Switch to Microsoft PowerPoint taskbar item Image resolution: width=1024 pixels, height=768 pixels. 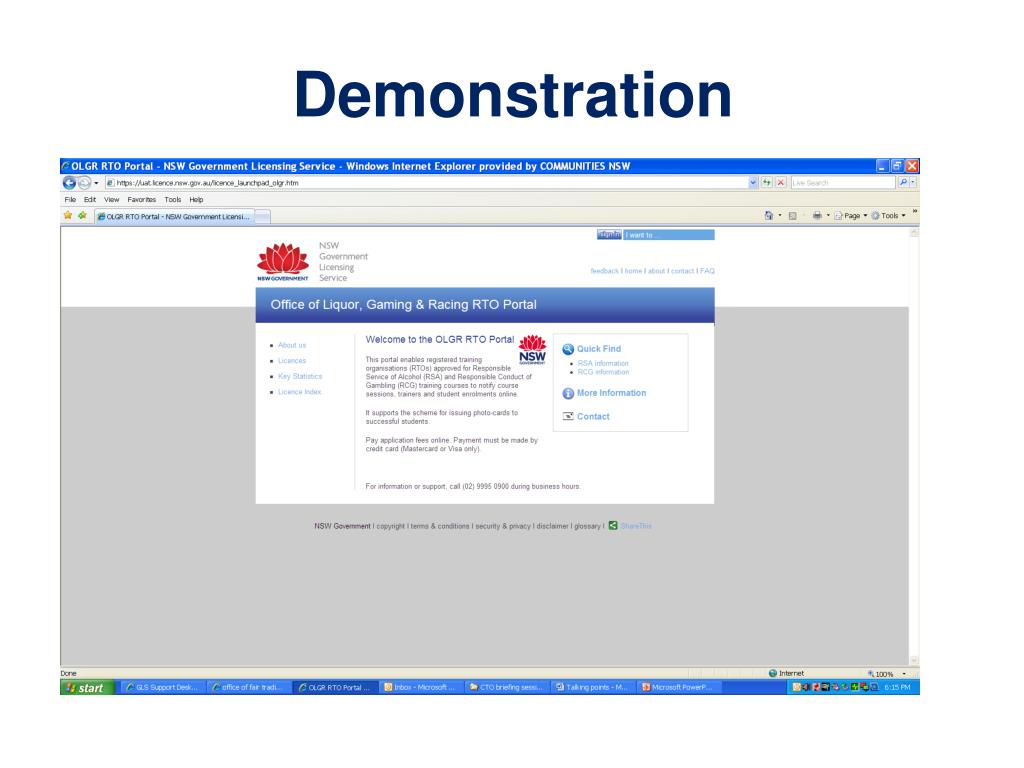click(x=679, y=687)
